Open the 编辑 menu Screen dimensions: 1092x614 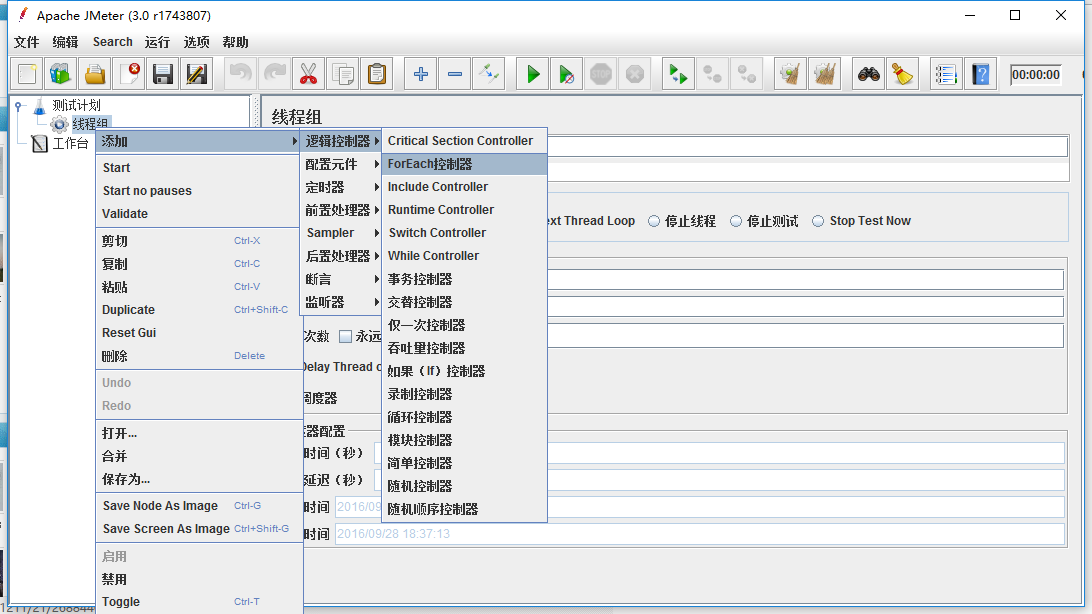pyautogui.click(x=65, y=42)
